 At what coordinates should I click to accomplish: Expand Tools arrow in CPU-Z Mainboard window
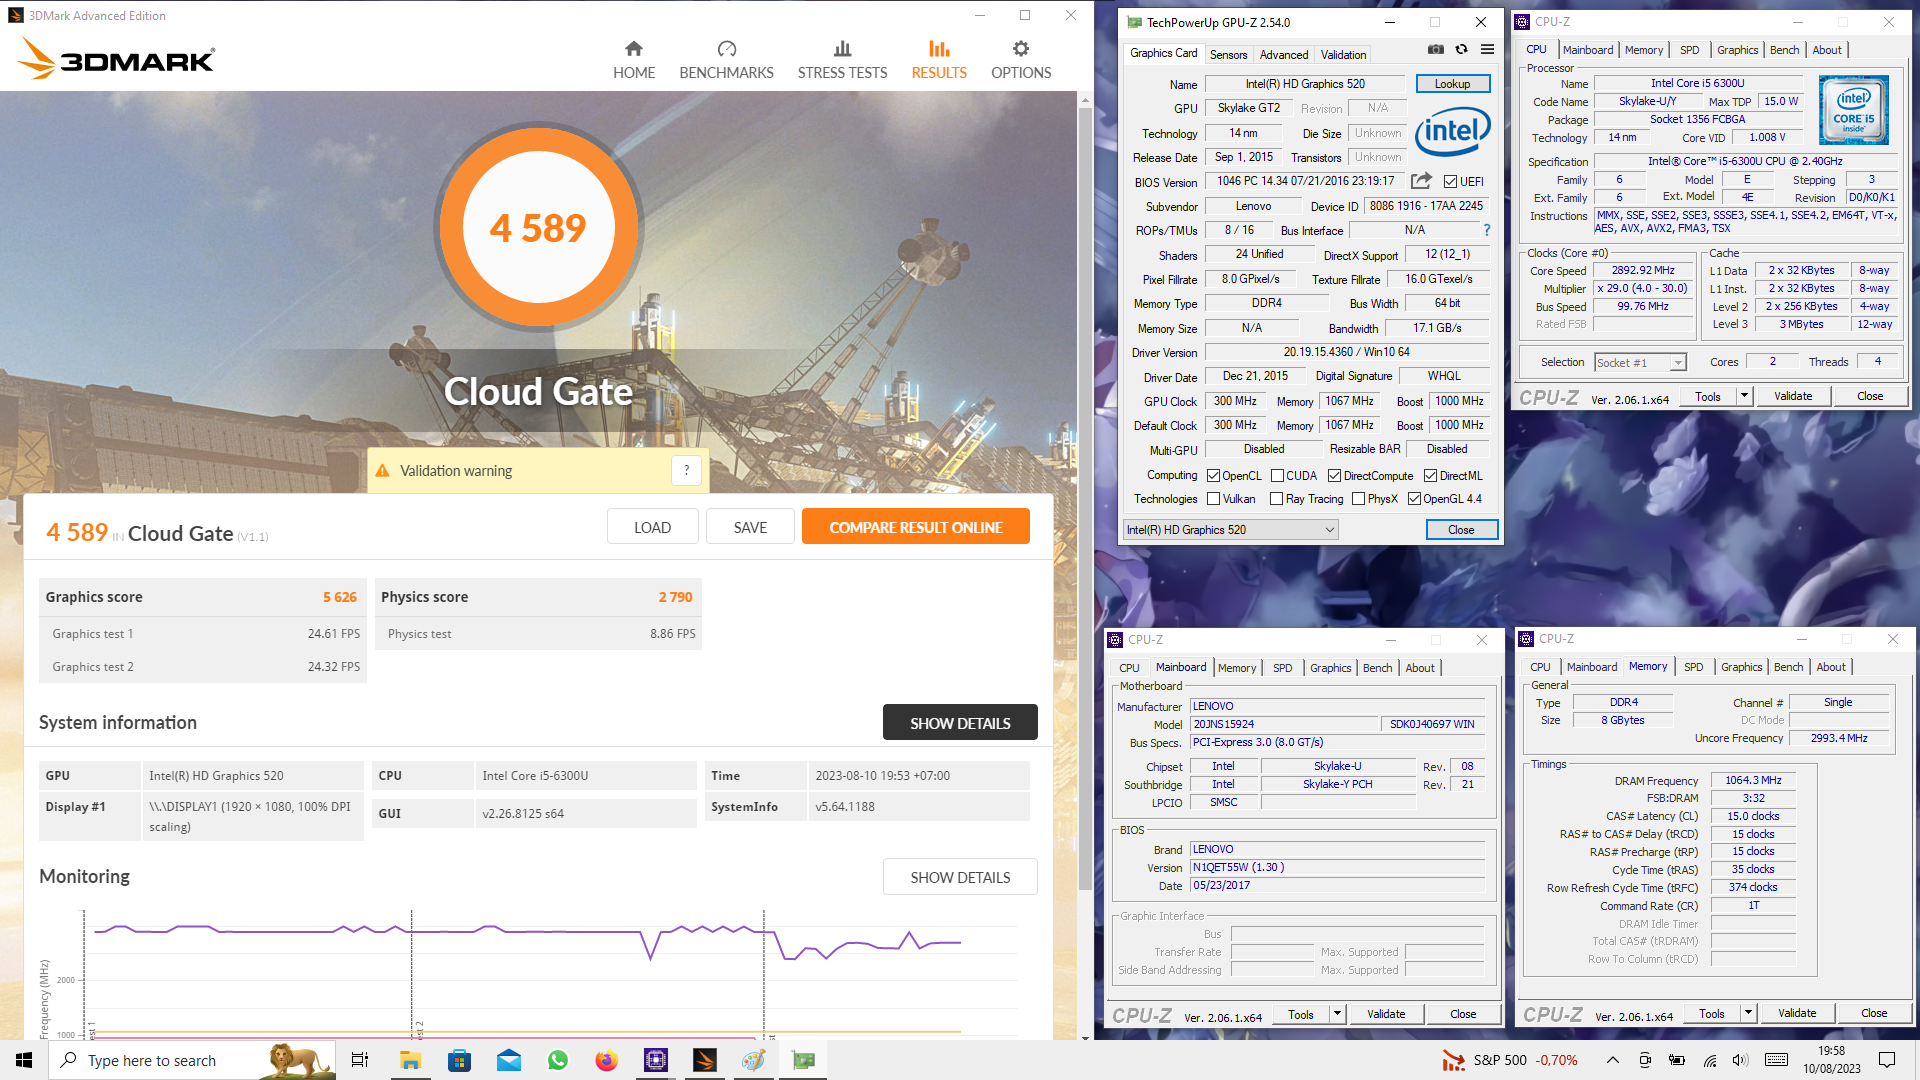[x=1337, y=1014]
